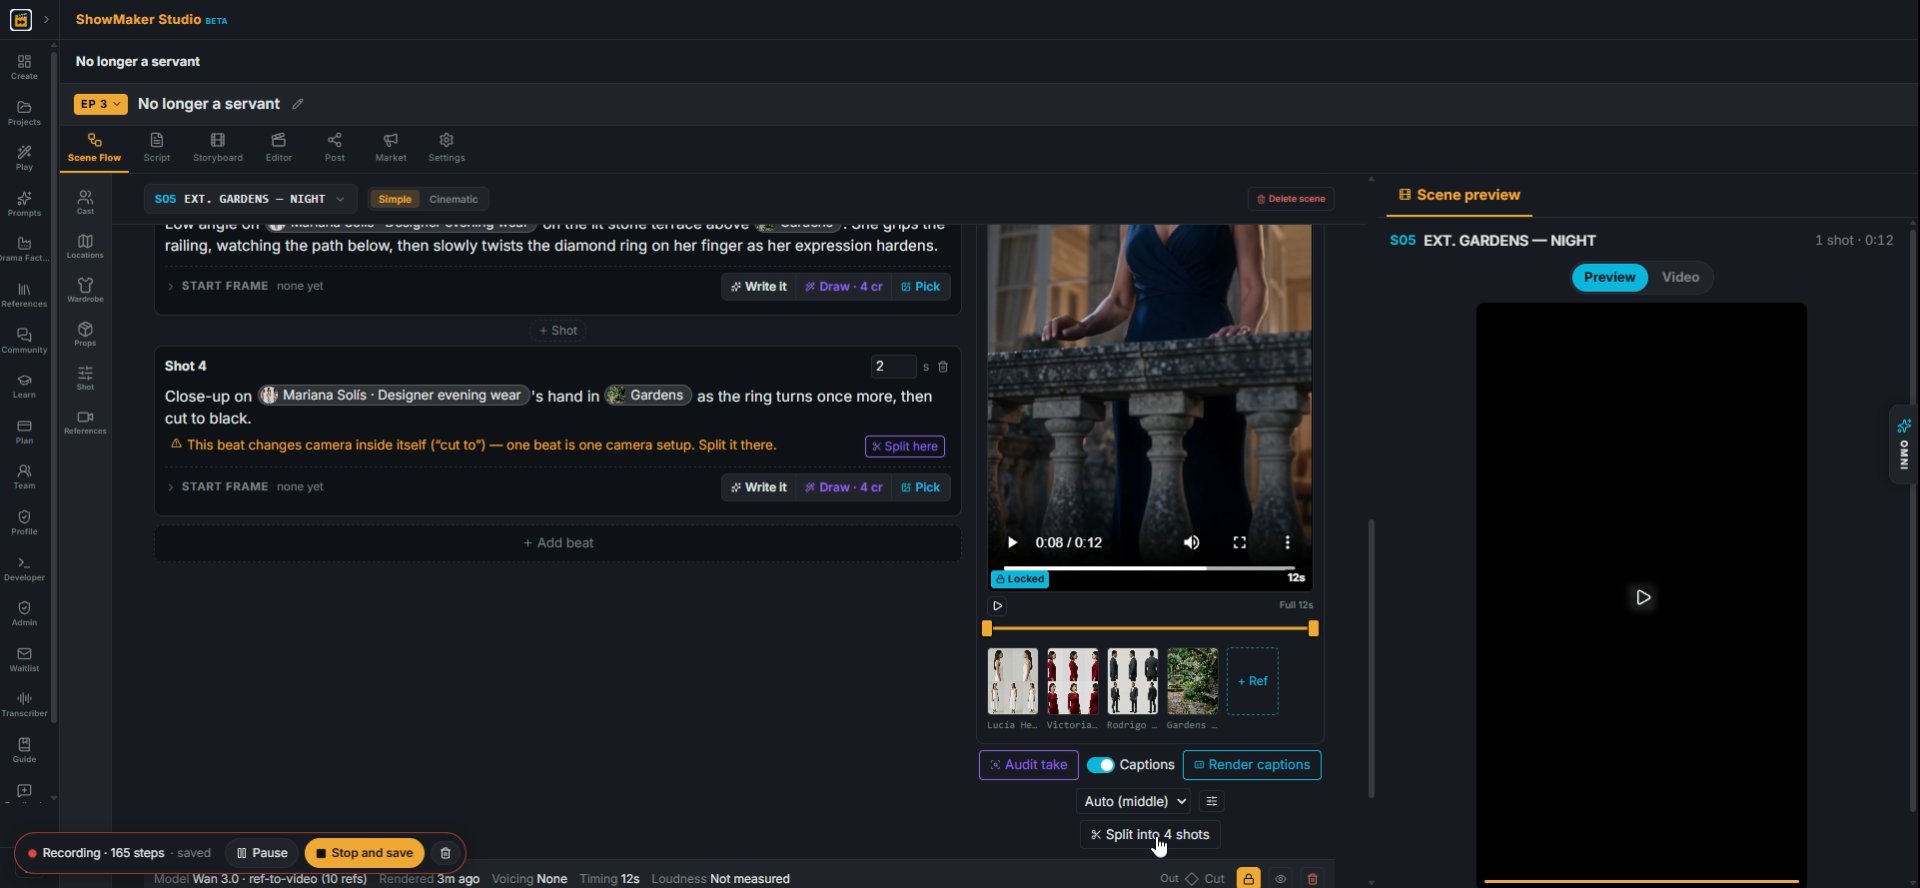The height and width of the screenshot is (888, 1920).
Task: Delete Shot 4 with its trash icon
Action: pos(943,367)
